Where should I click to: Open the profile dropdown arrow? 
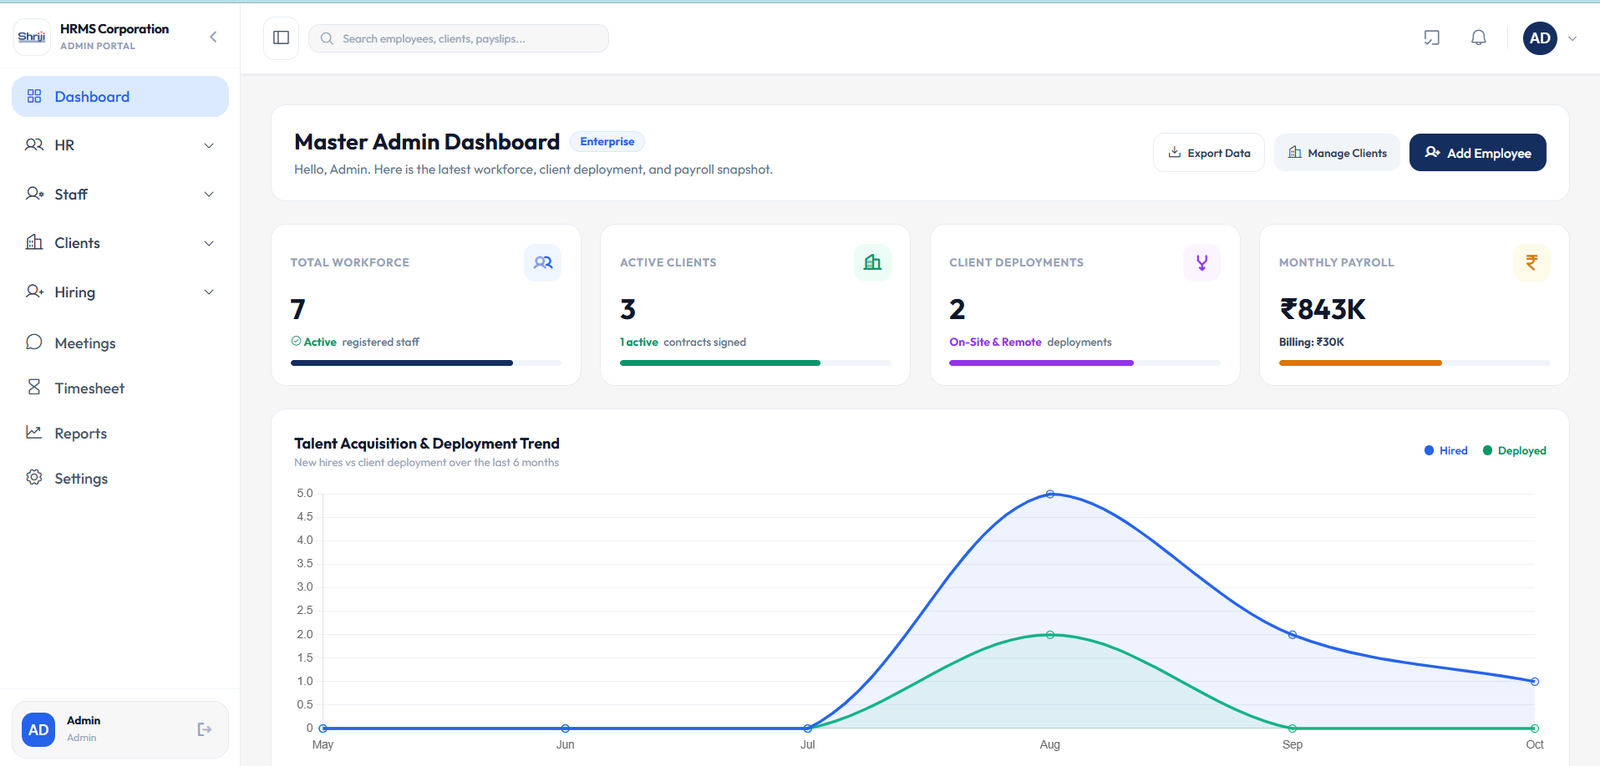point(1572,39)
